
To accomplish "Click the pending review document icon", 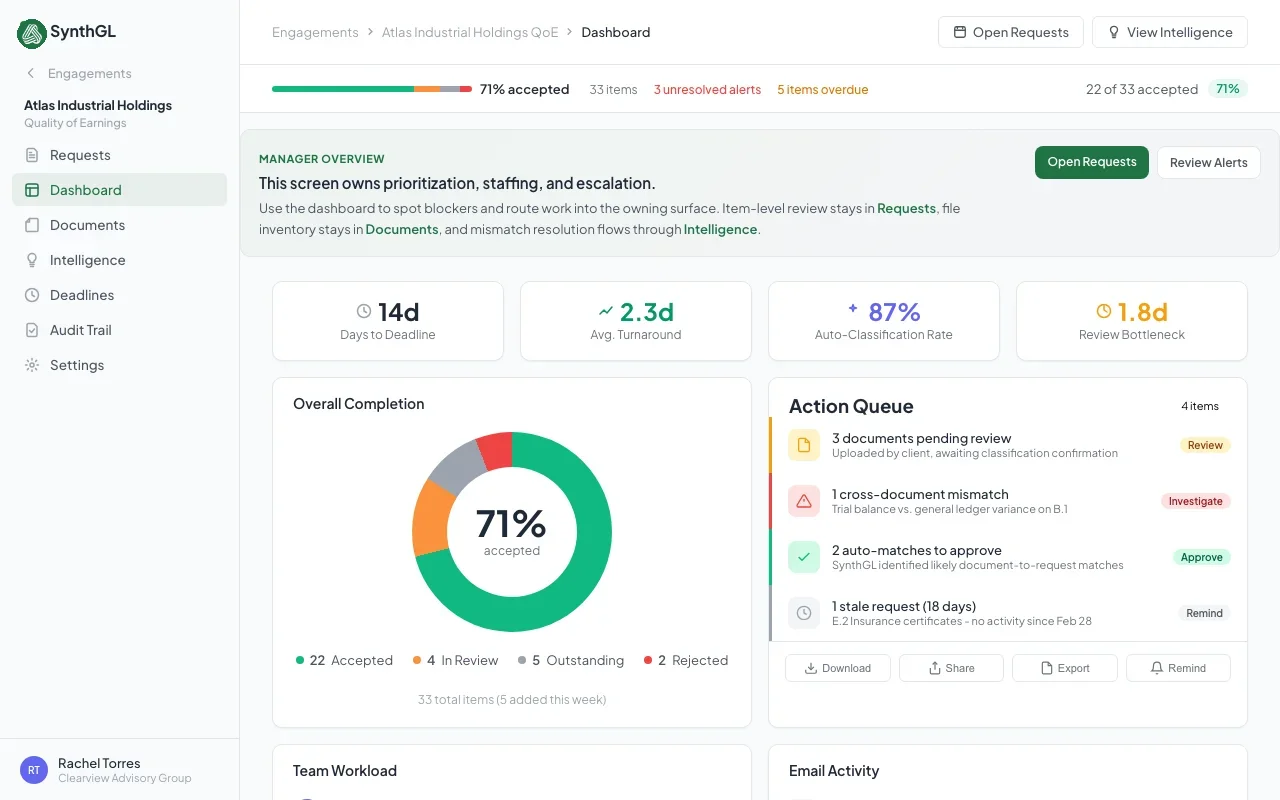I will (804, 445).
